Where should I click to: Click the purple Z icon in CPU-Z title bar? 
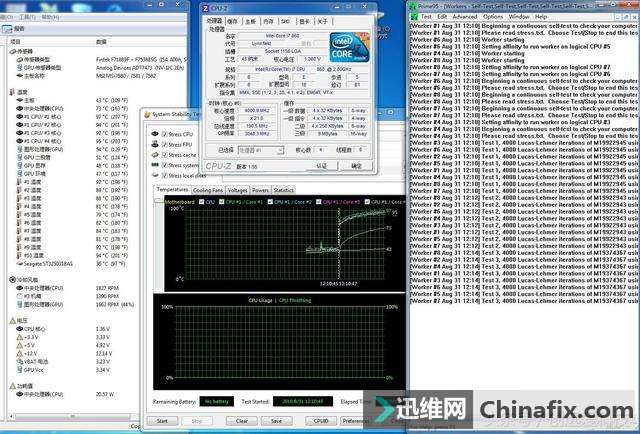(206, 8)
